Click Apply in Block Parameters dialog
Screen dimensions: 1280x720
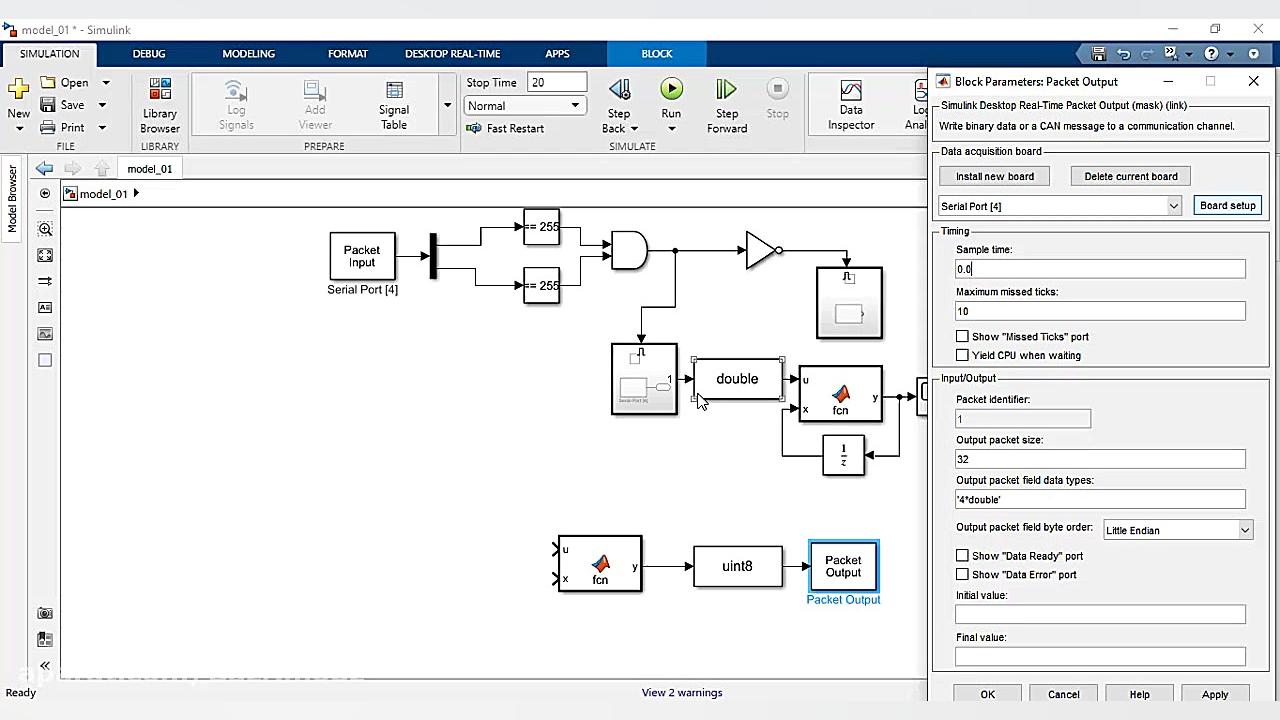(1215, 694)
